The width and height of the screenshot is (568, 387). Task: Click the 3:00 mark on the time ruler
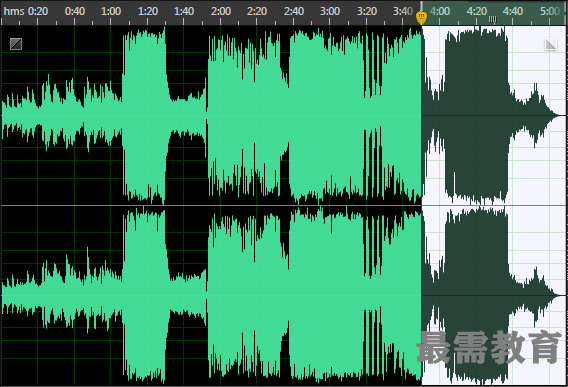tap(330, 11)
